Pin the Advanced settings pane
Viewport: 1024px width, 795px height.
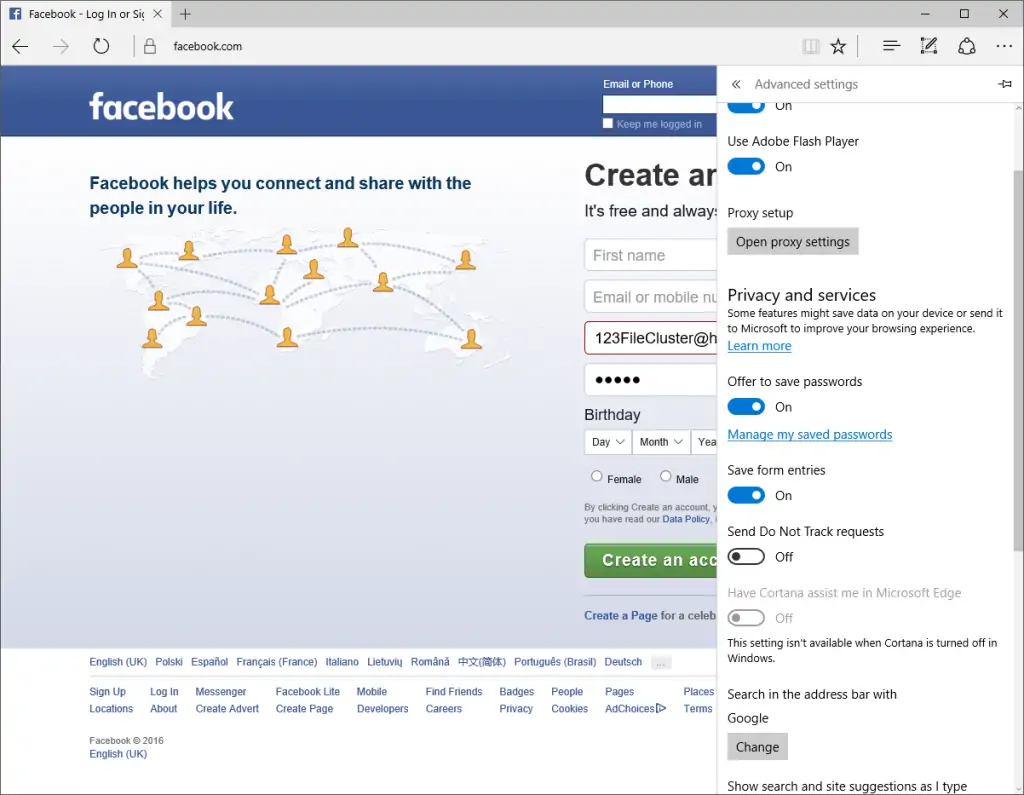1005,84
